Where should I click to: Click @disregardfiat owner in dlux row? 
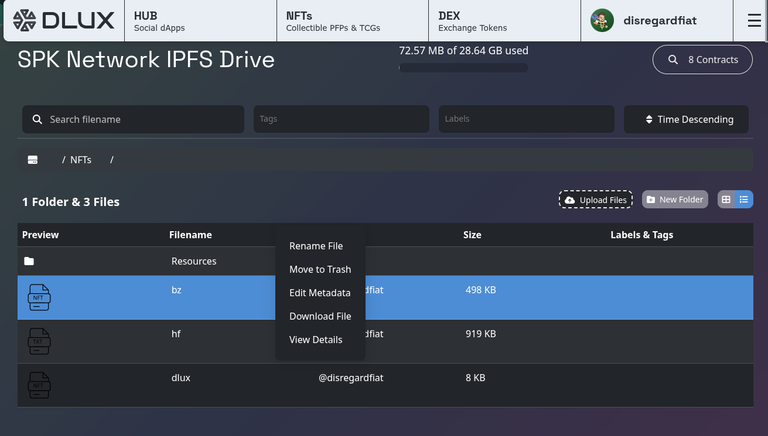pos(351,378)
